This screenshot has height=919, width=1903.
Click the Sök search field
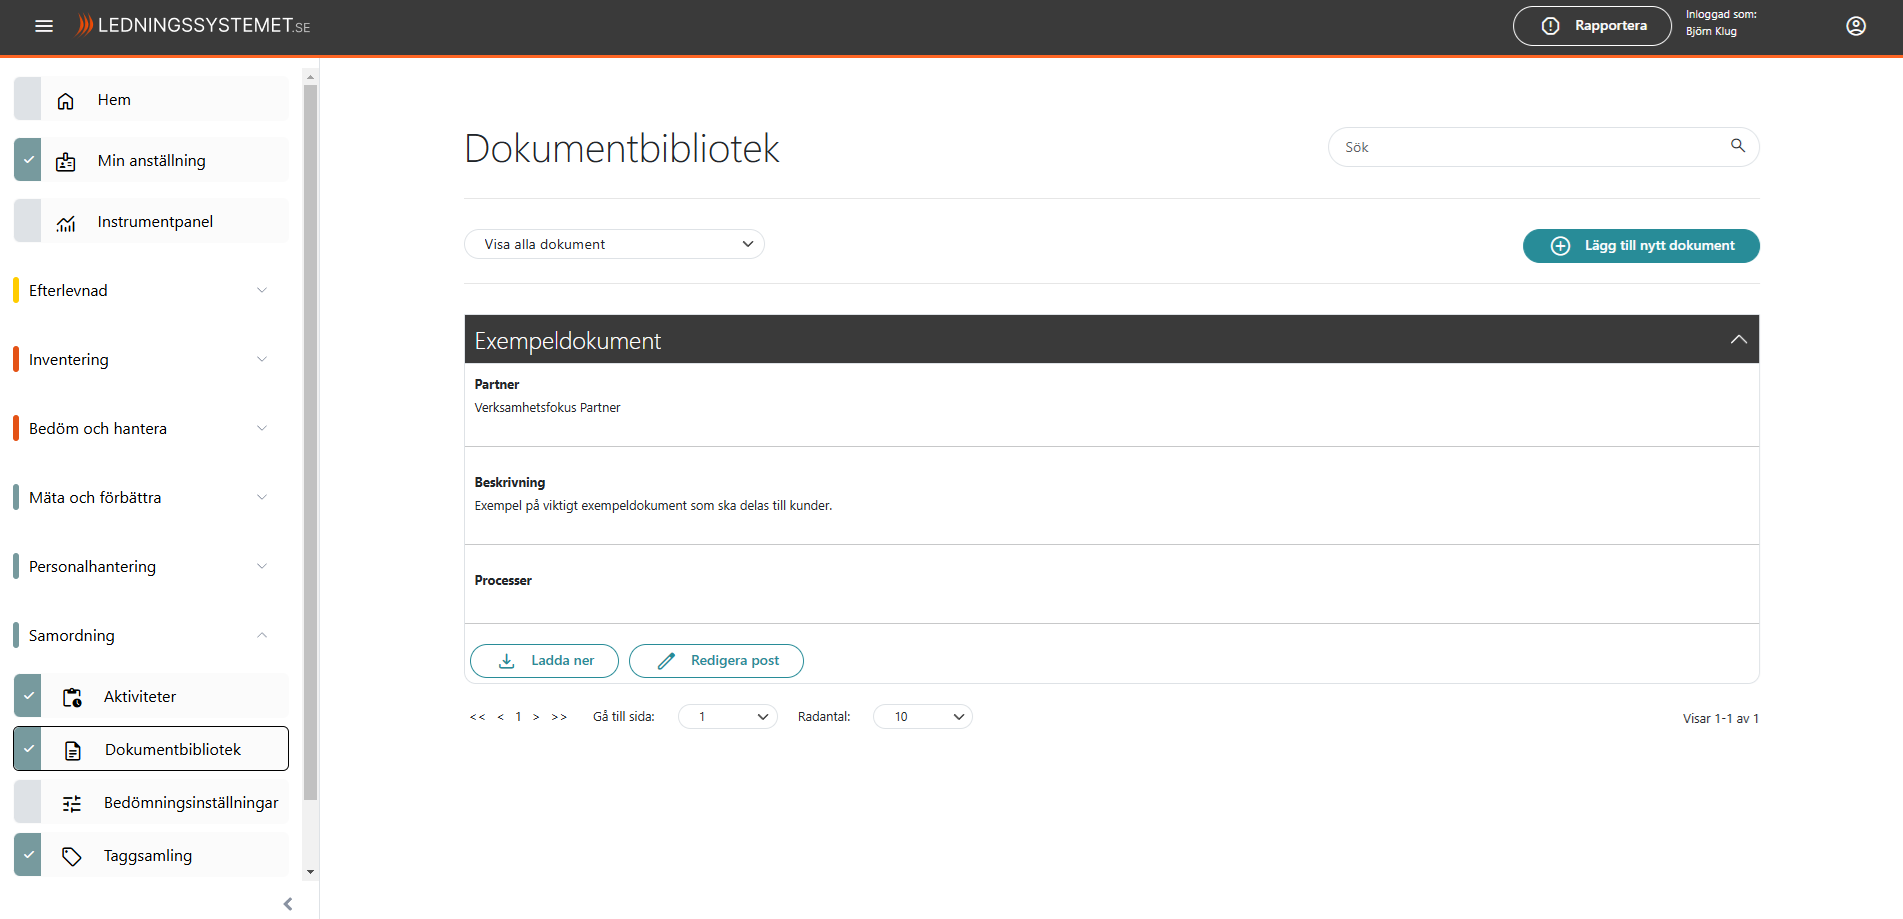[x=1530, y=147]
